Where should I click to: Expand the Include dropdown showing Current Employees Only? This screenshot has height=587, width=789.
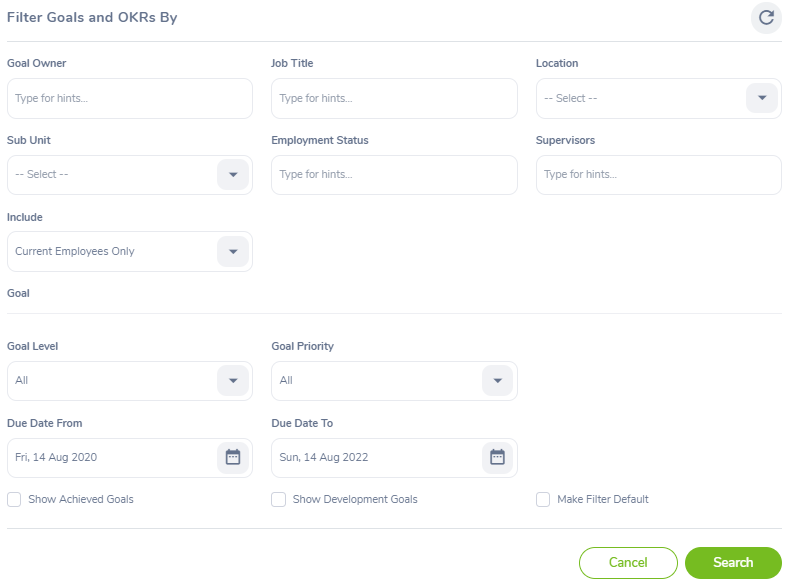click(233, 252)
